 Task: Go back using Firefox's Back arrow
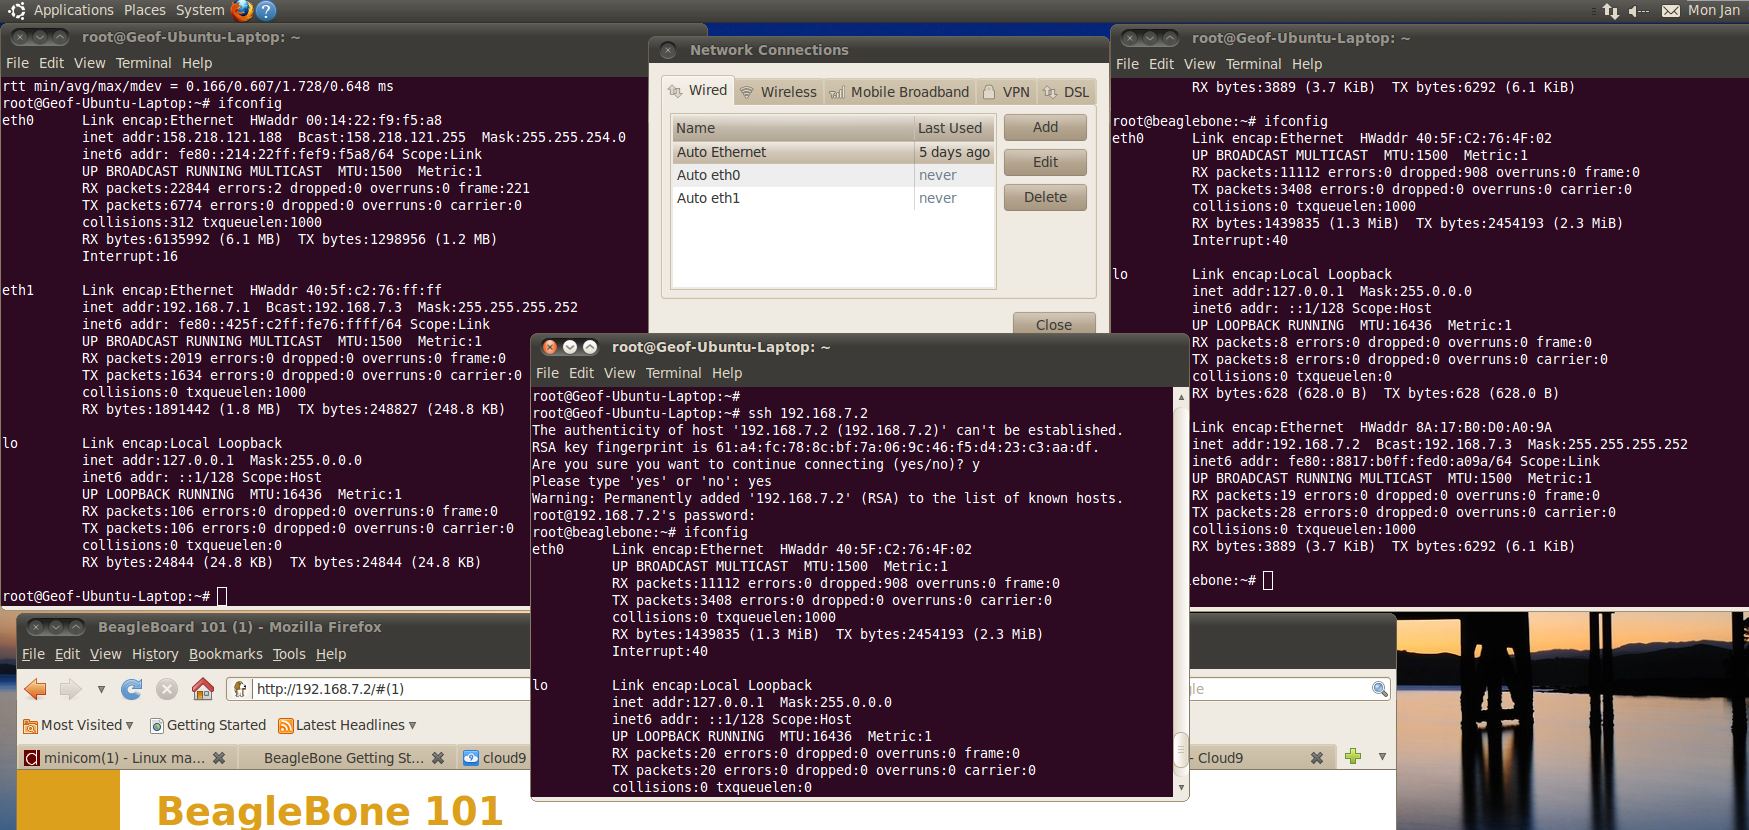click(36, 689)
